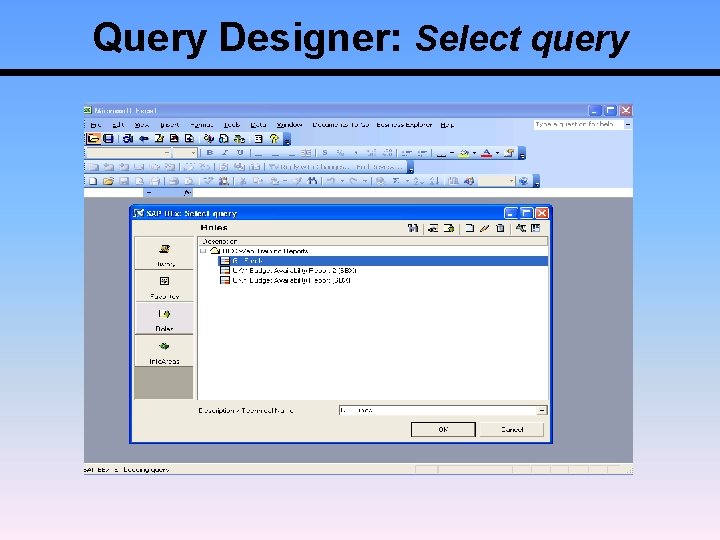Click the BEx Save floppy disk icon
Screen dimensions: 720x540
tap(108, 139)
